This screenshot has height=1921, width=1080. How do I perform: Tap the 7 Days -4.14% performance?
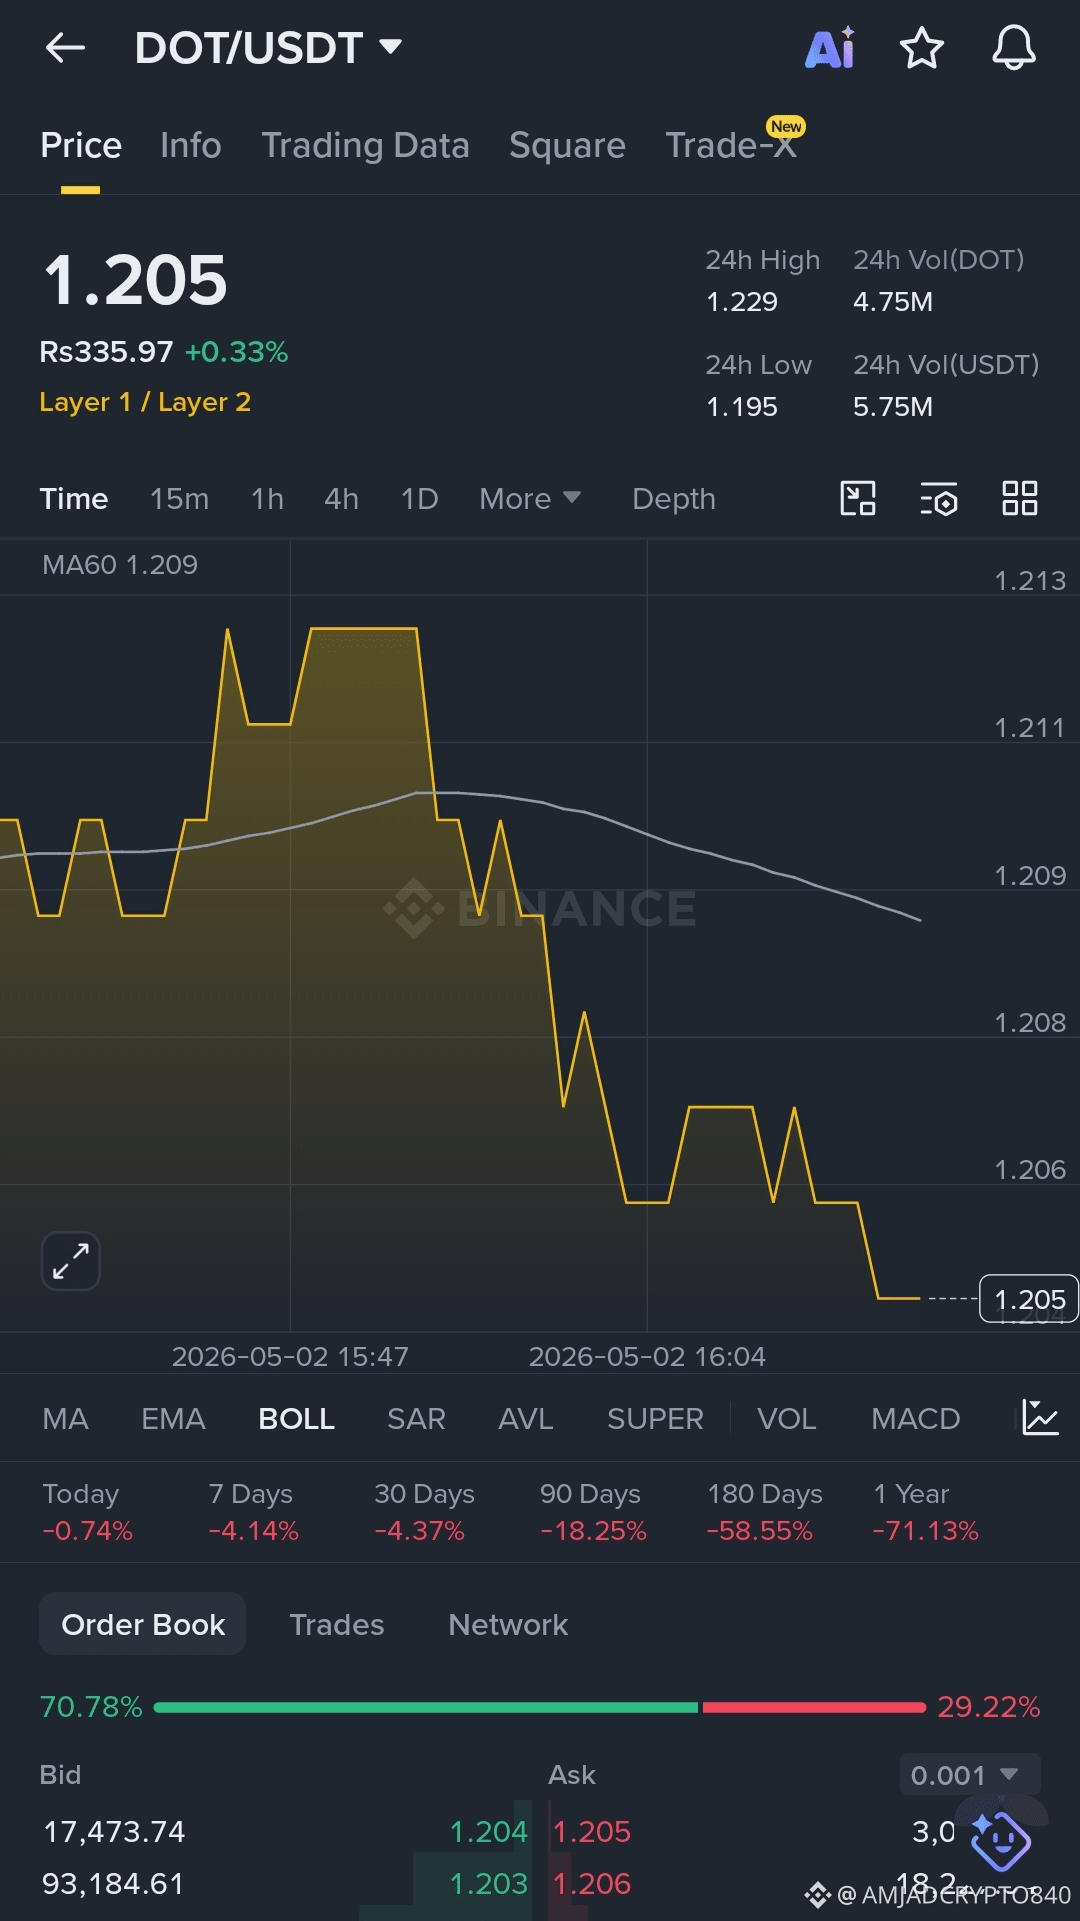coord(253,1512)
